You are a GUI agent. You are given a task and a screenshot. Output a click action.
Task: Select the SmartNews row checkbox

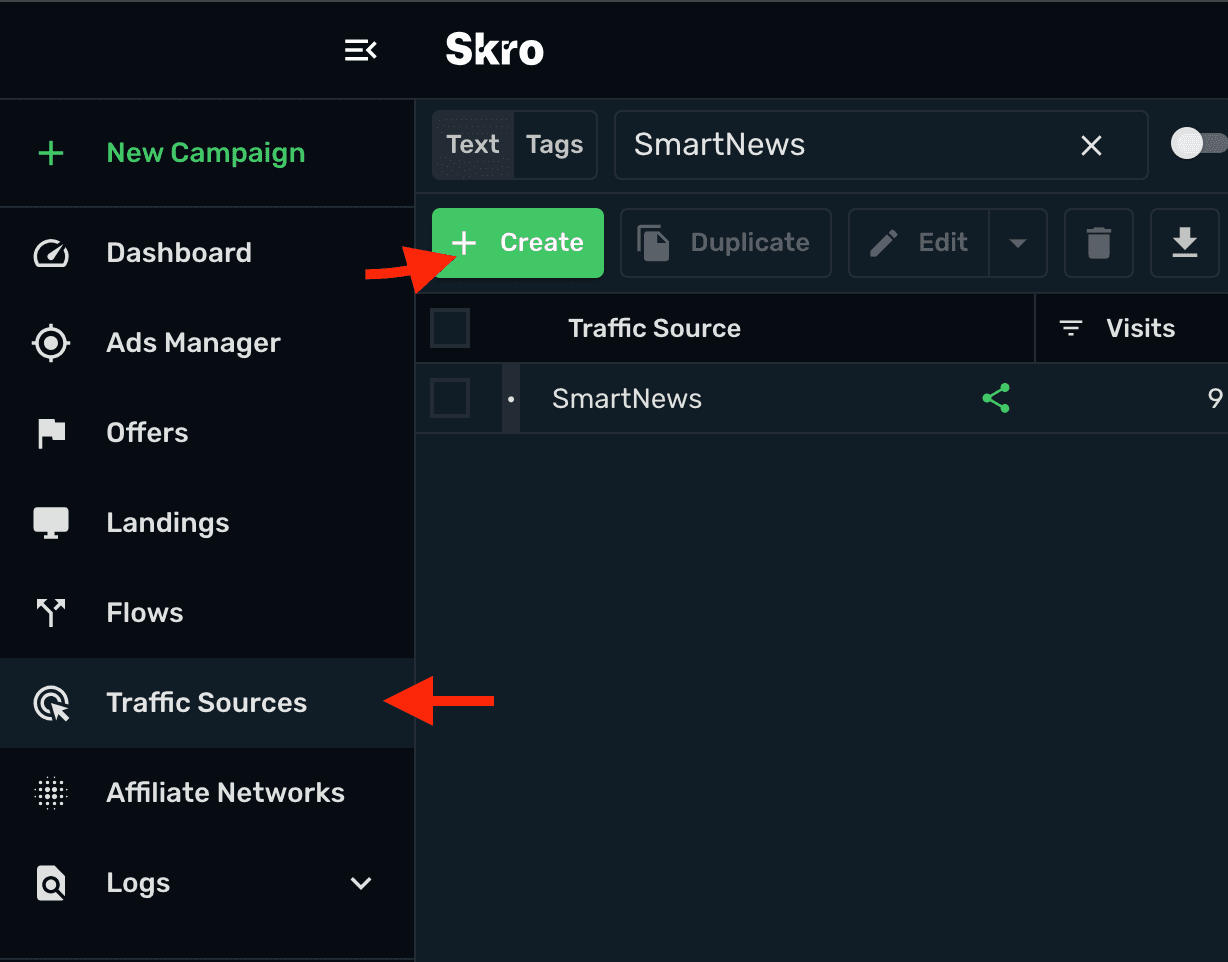450,398
